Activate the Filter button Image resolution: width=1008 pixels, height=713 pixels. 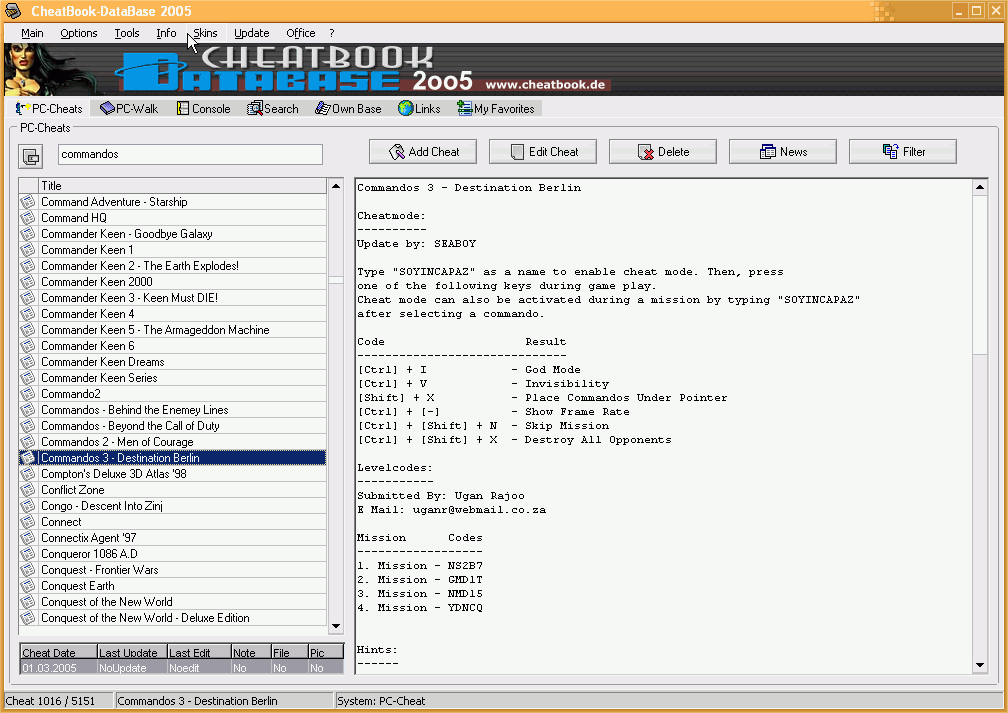tap(902, 151)
